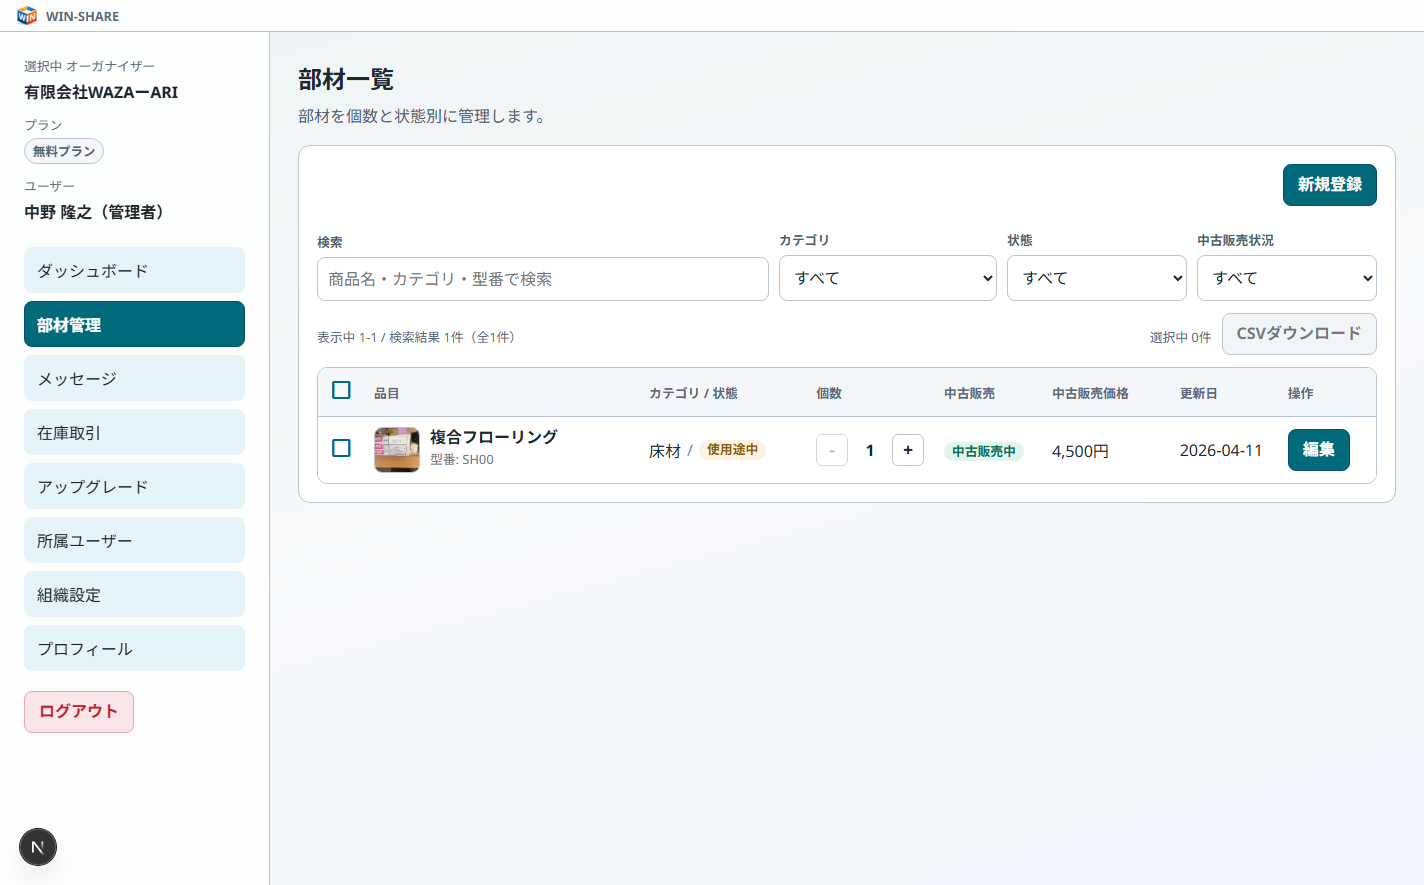Viewport: 1424px width, 885px height.
Task: Open プロフィール in the sidebar
Action: pyautogui.click(x=134, y=648)
